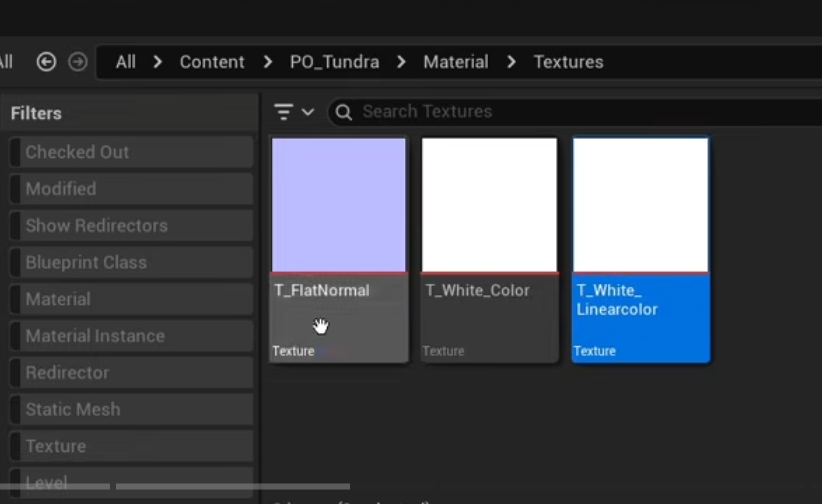Viewport: 822px width, 504px height.
Task: Enable the Blueprint Class filter
Action: tap(131, 262)
